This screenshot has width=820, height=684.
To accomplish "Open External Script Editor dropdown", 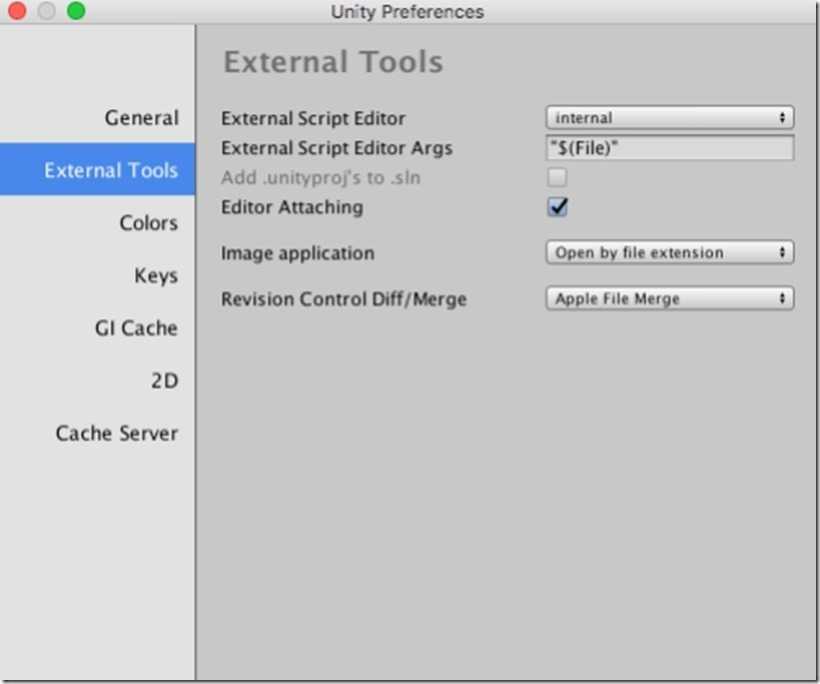I will (x=670, y=118).
